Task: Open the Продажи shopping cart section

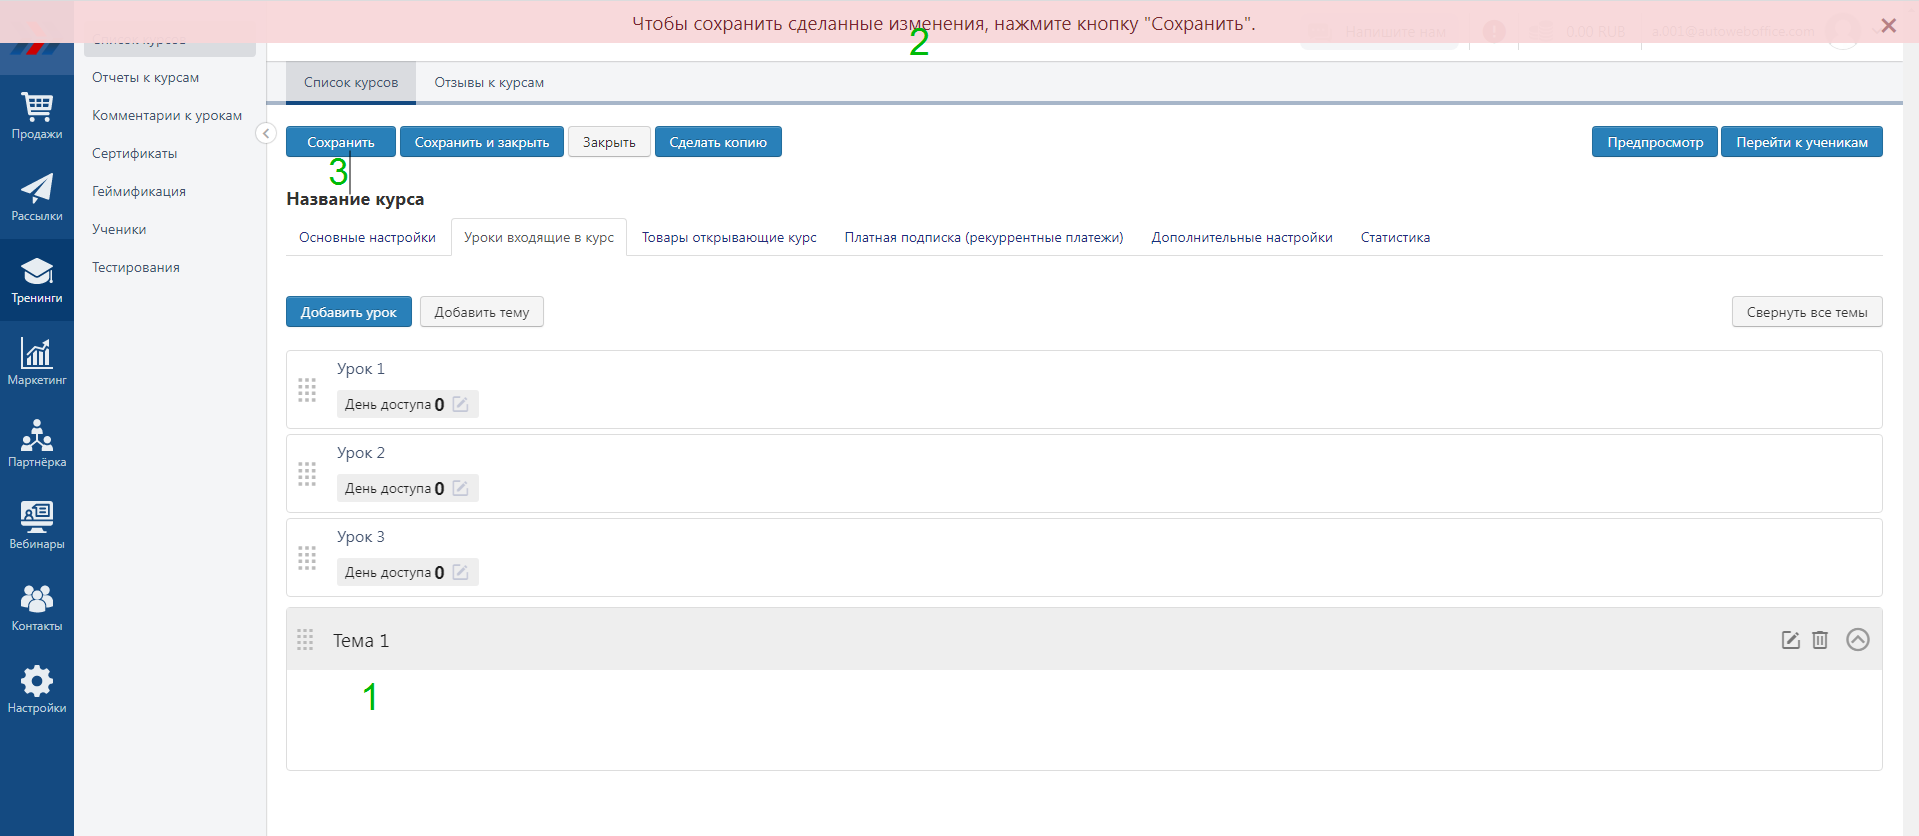Action: click(37, 116)
